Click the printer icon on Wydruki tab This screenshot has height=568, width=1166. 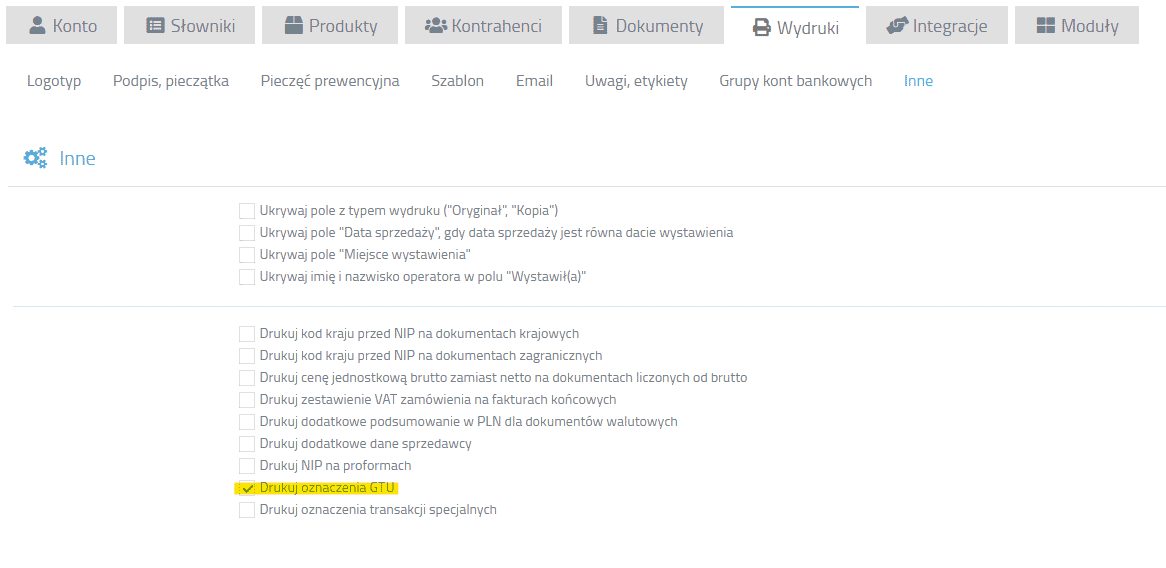[761, 28]
